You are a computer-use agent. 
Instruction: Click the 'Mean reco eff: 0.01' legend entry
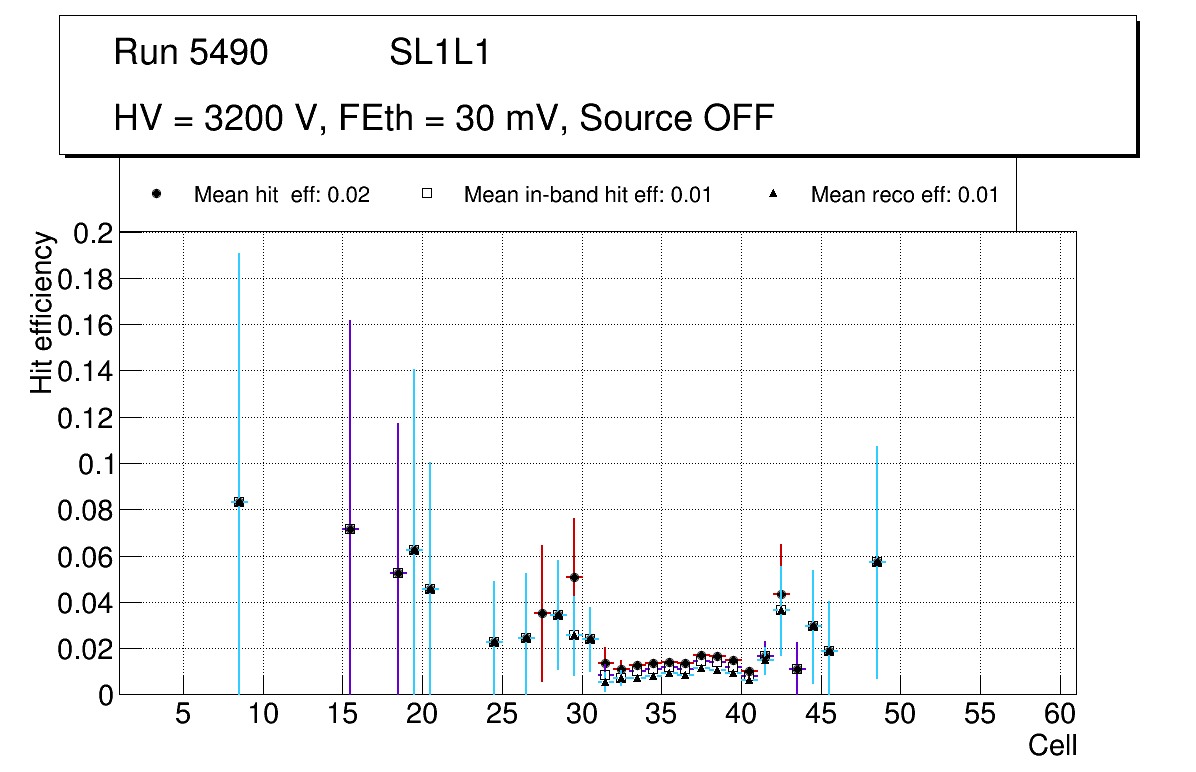click(x=904, y=195)
